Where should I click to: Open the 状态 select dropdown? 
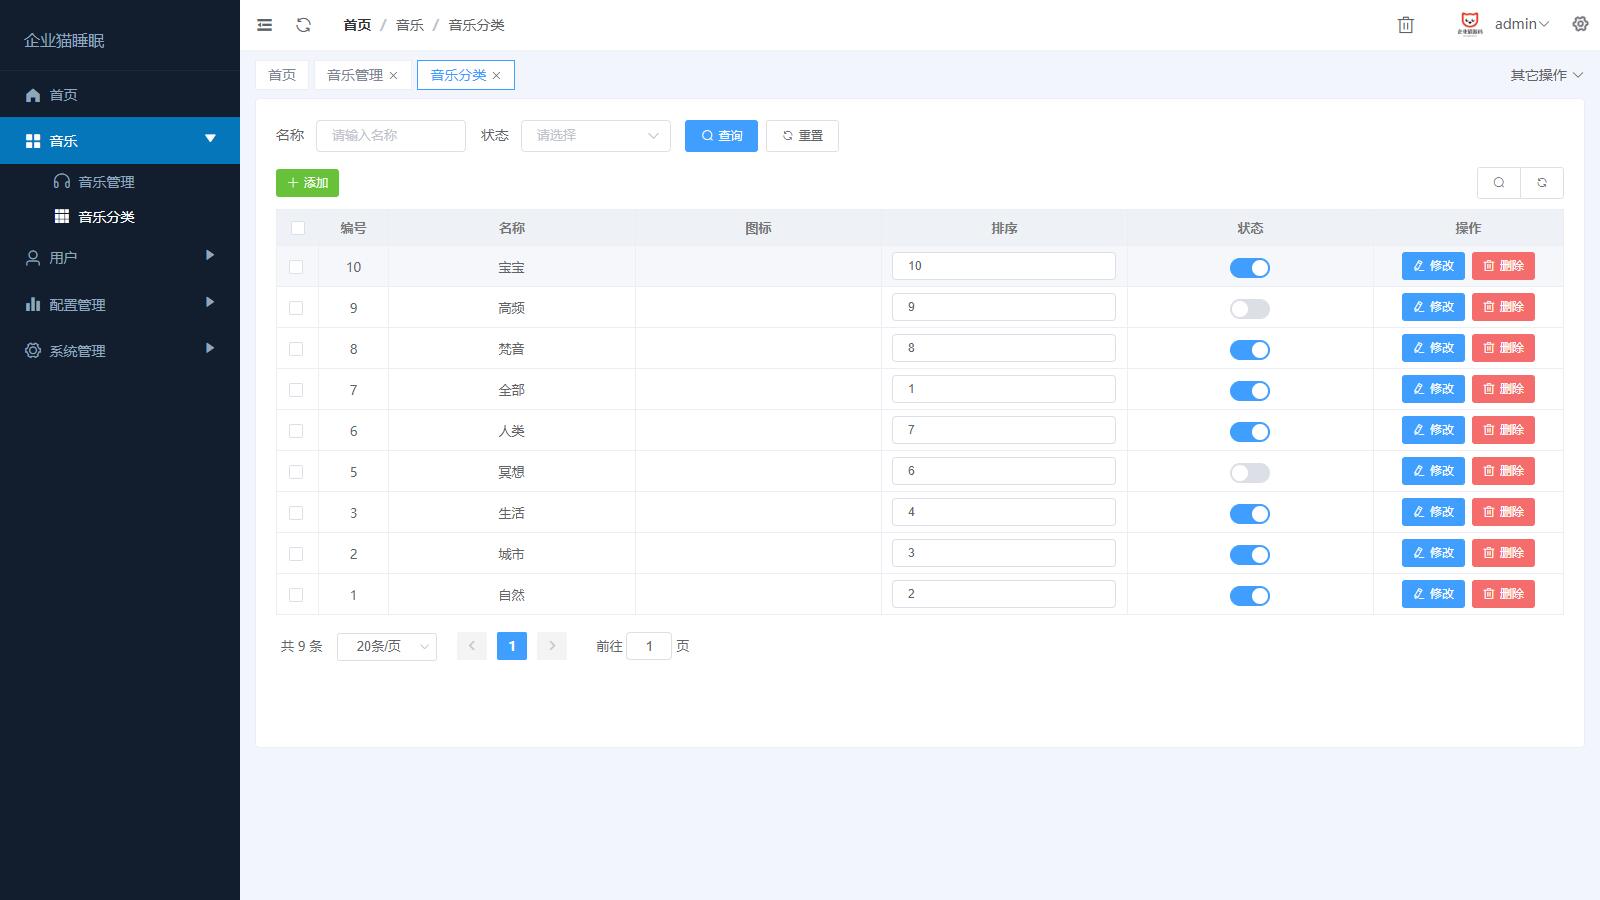(x=595, y=136)
